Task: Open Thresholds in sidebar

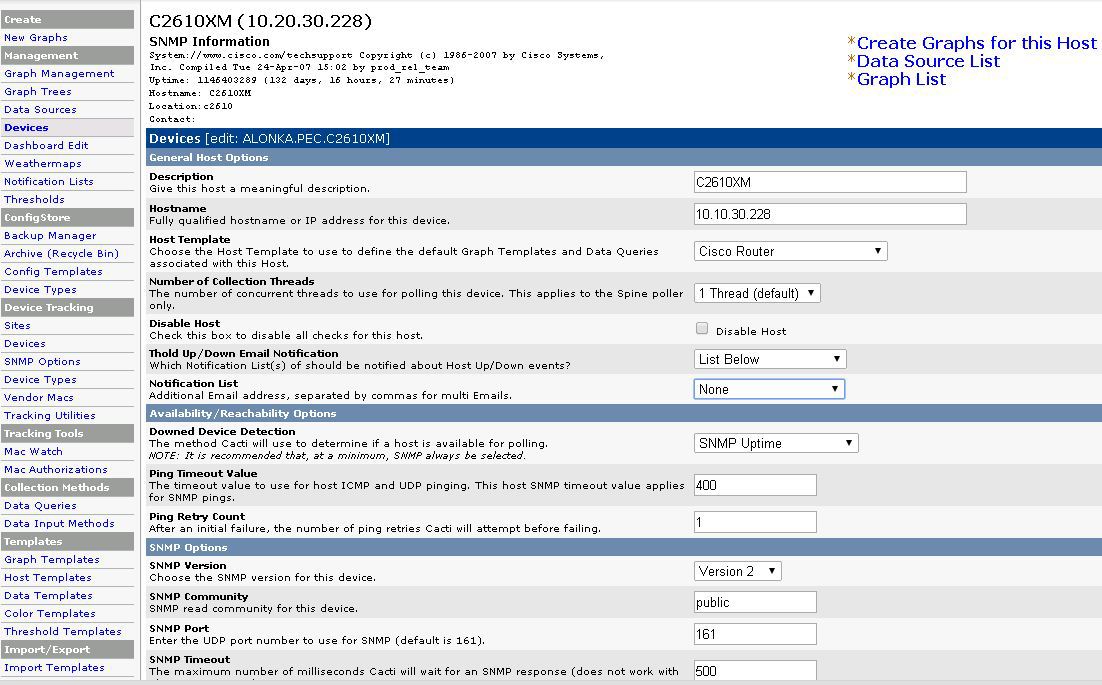Action: coord(34,200)
